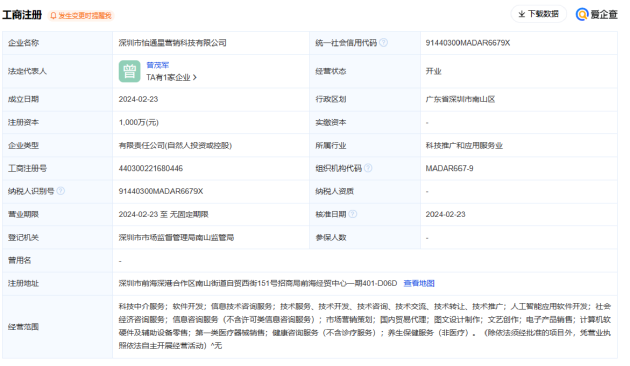Click the 纳税人资质 label cell
This screenshot has width=630, height=366.
(x=365, y=192)
